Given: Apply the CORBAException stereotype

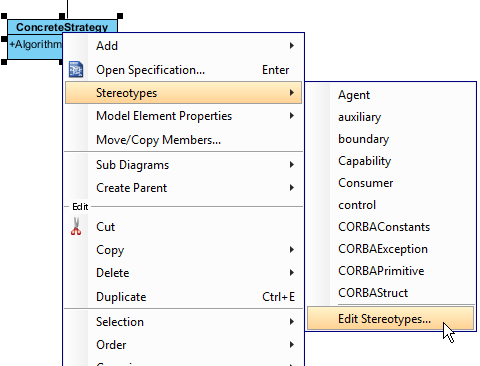Looking at the screenshot, I should (390, 249).
